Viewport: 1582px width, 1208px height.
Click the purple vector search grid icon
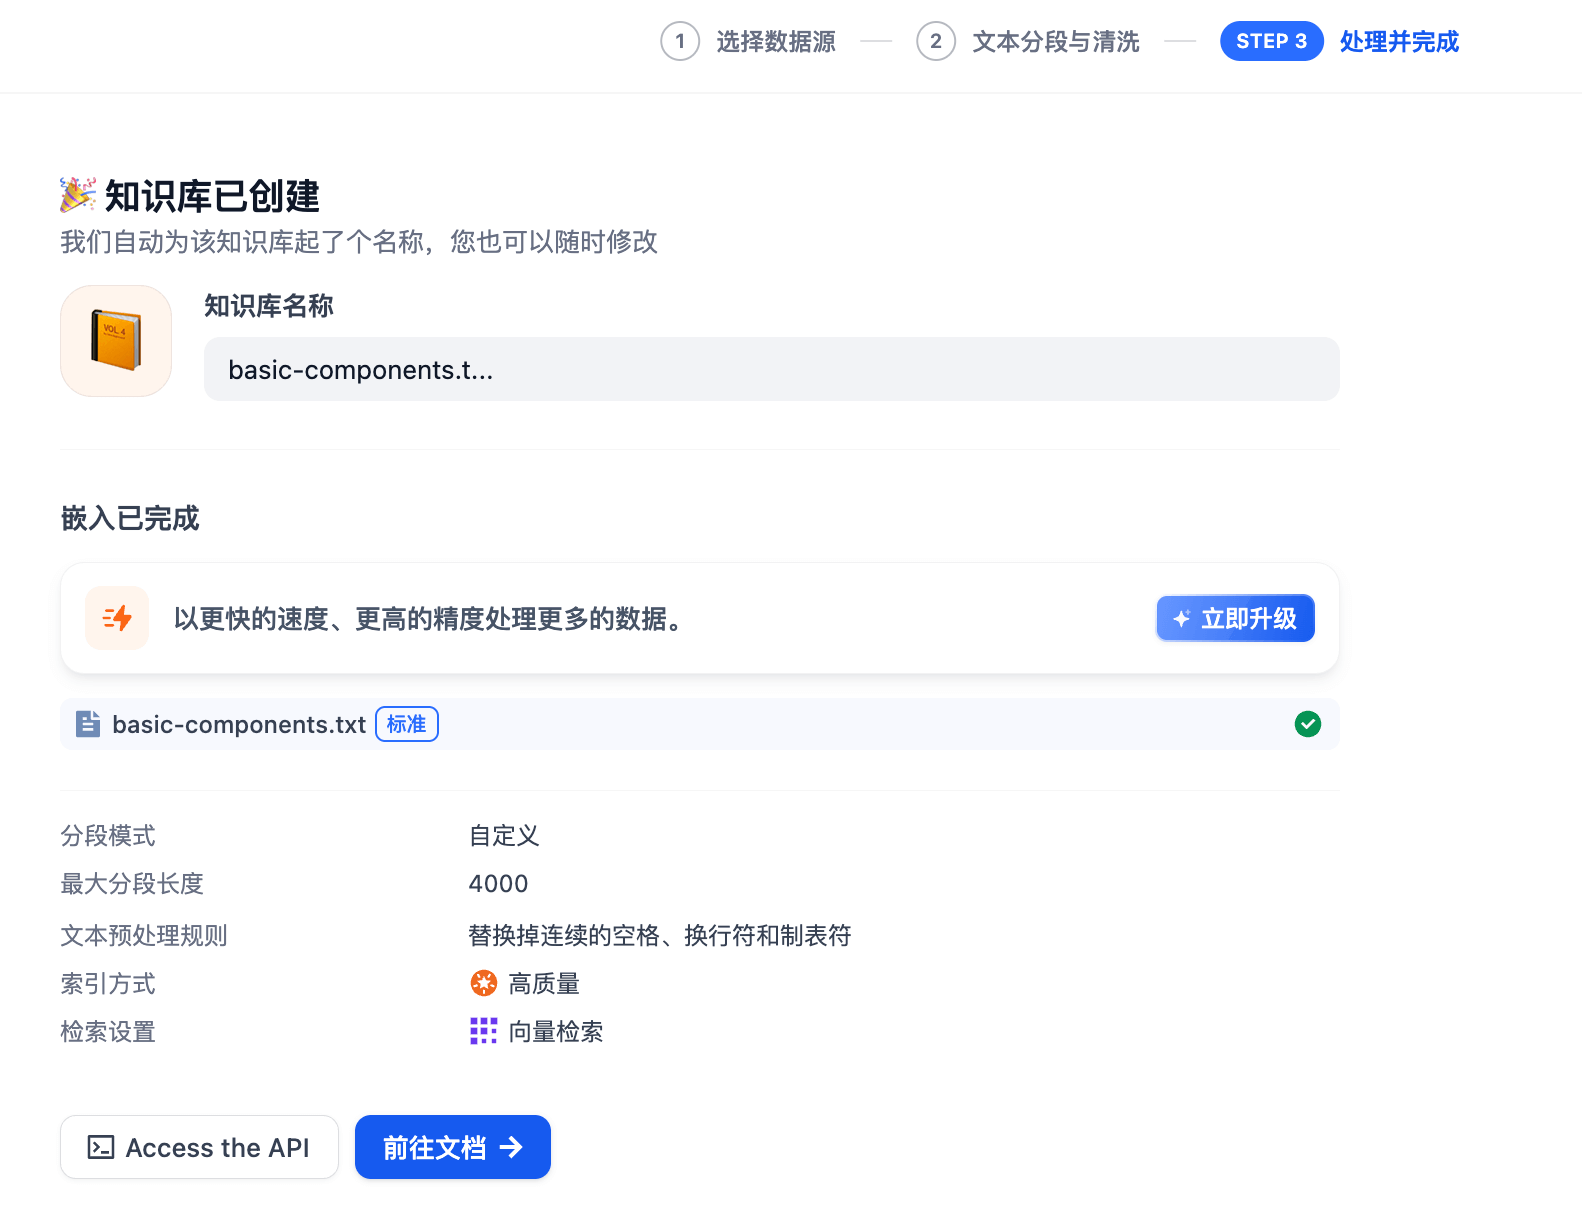(x=483, y=1031)
